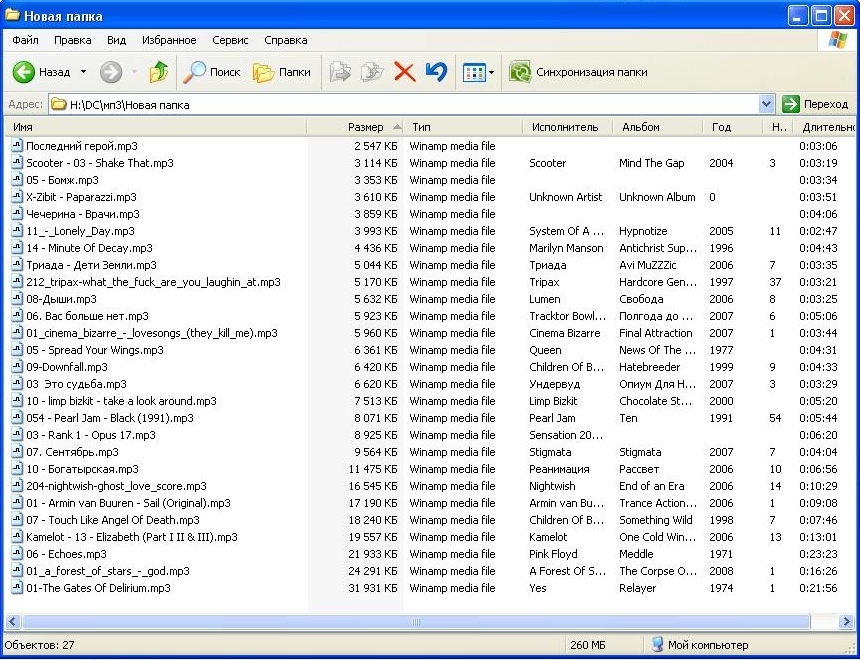
Task: Click the Copy To folder icon
Action: point(372,72)
